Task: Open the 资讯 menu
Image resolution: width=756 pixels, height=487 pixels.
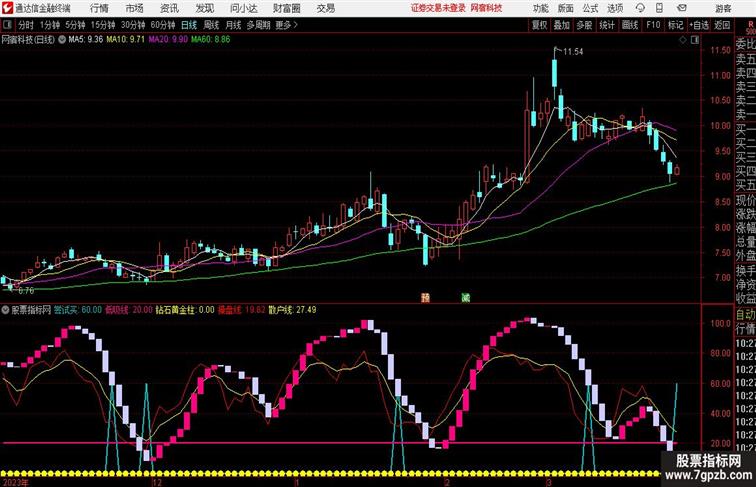Action: pyautogui.click(x=169, y=8)
